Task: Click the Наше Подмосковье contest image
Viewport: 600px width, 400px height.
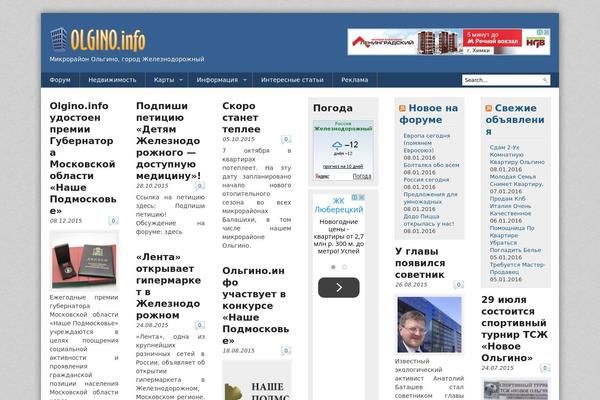Action: (x=257, y=380)
